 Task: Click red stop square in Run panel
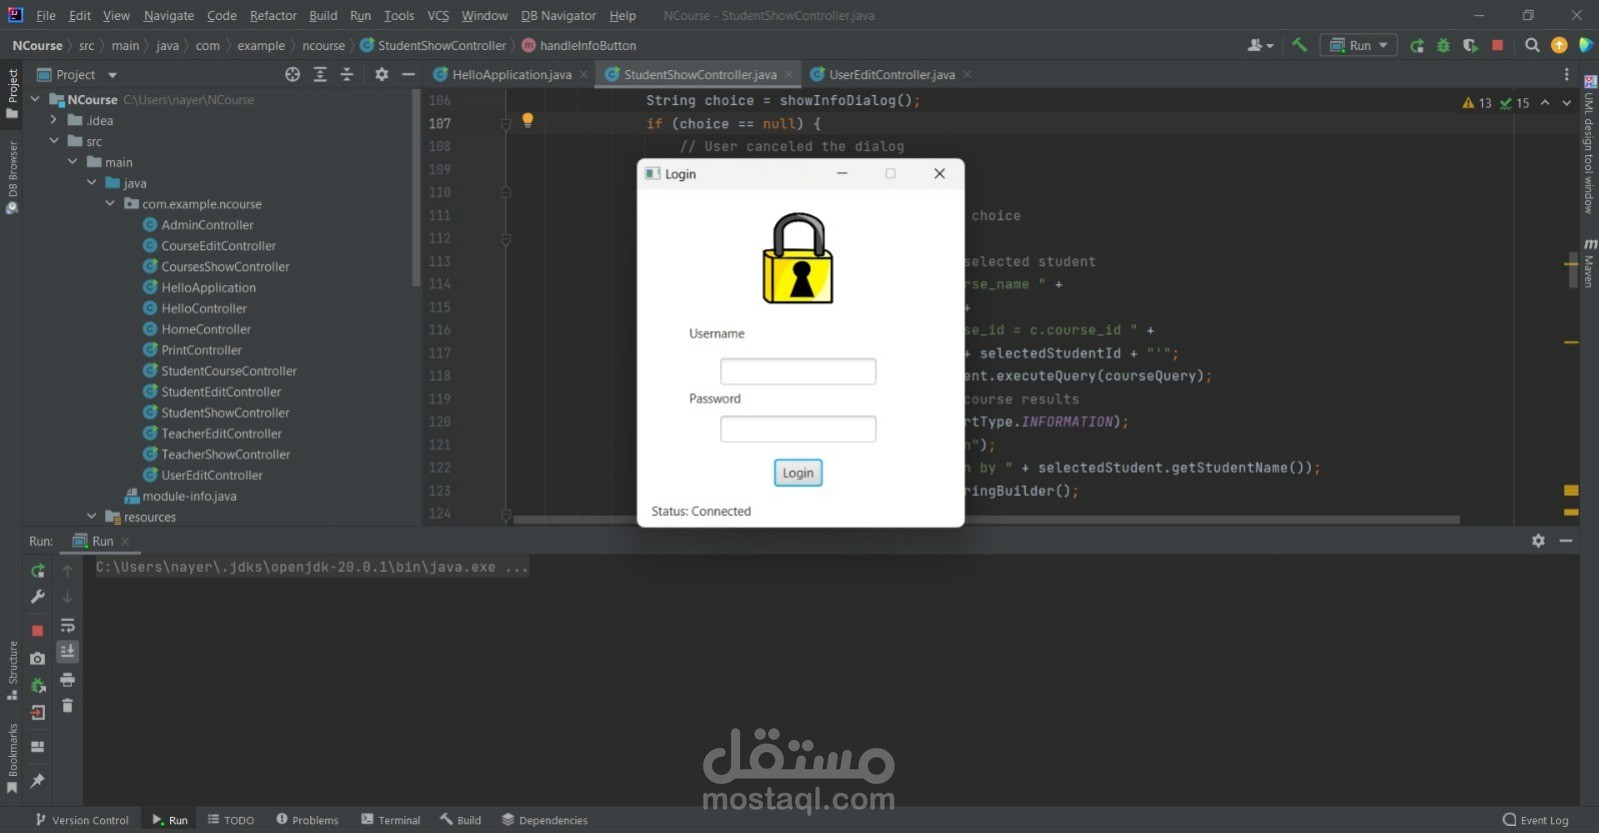click(x=37, y=631)
